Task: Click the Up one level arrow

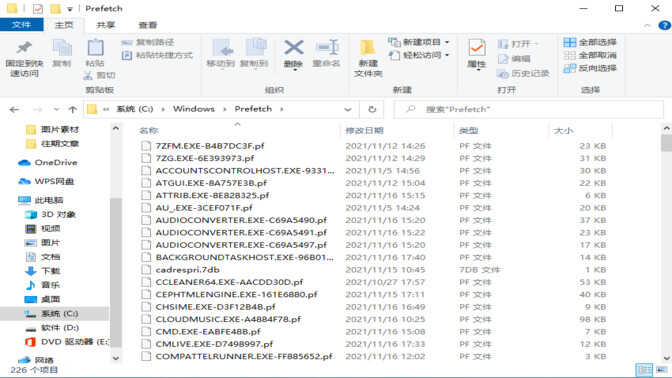Action: (x=73, y=110)
